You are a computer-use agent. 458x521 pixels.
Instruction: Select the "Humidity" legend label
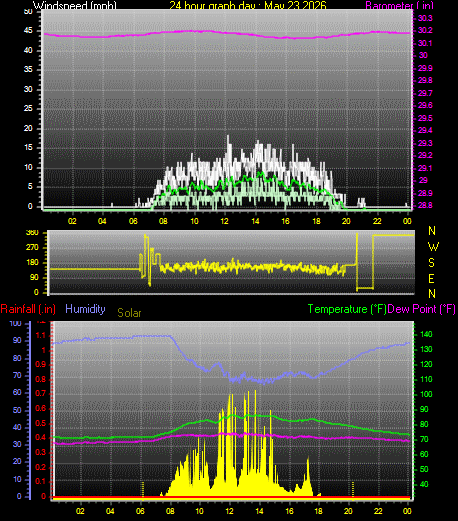[85, 309]
